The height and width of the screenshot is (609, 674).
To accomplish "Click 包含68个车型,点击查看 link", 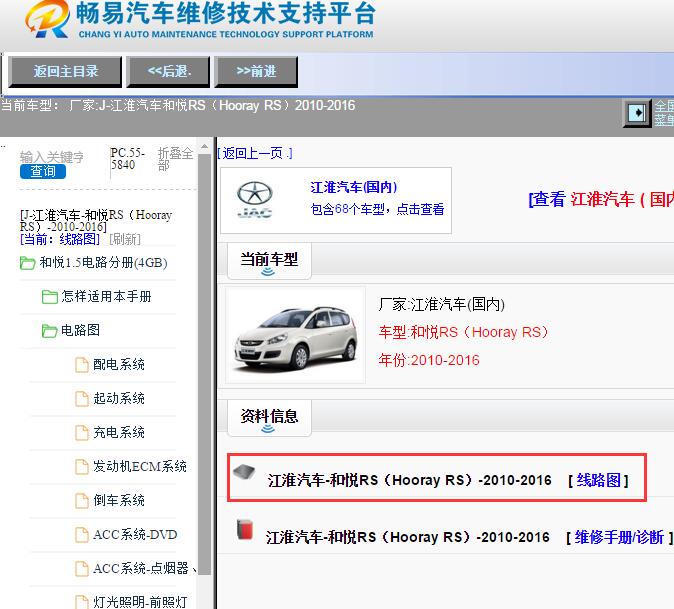I will pyautogui.click(x=377, y=209).
